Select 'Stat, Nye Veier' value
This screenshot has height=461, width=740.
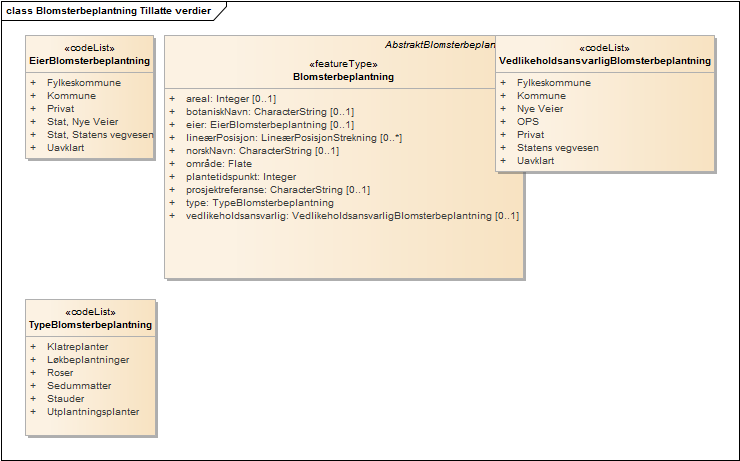(x=83, y=122)
